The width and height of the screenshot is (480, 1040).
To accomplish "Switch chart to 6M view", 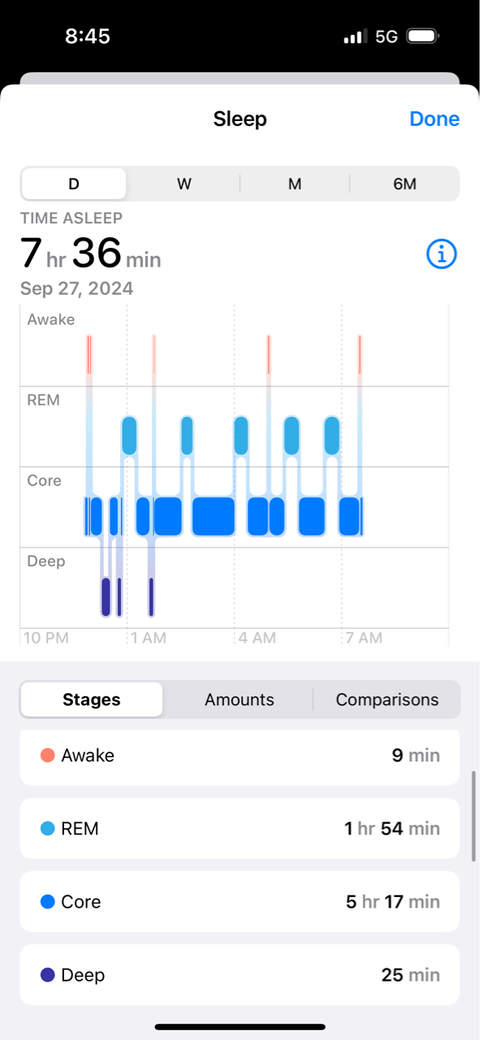I will coord(404,184).
